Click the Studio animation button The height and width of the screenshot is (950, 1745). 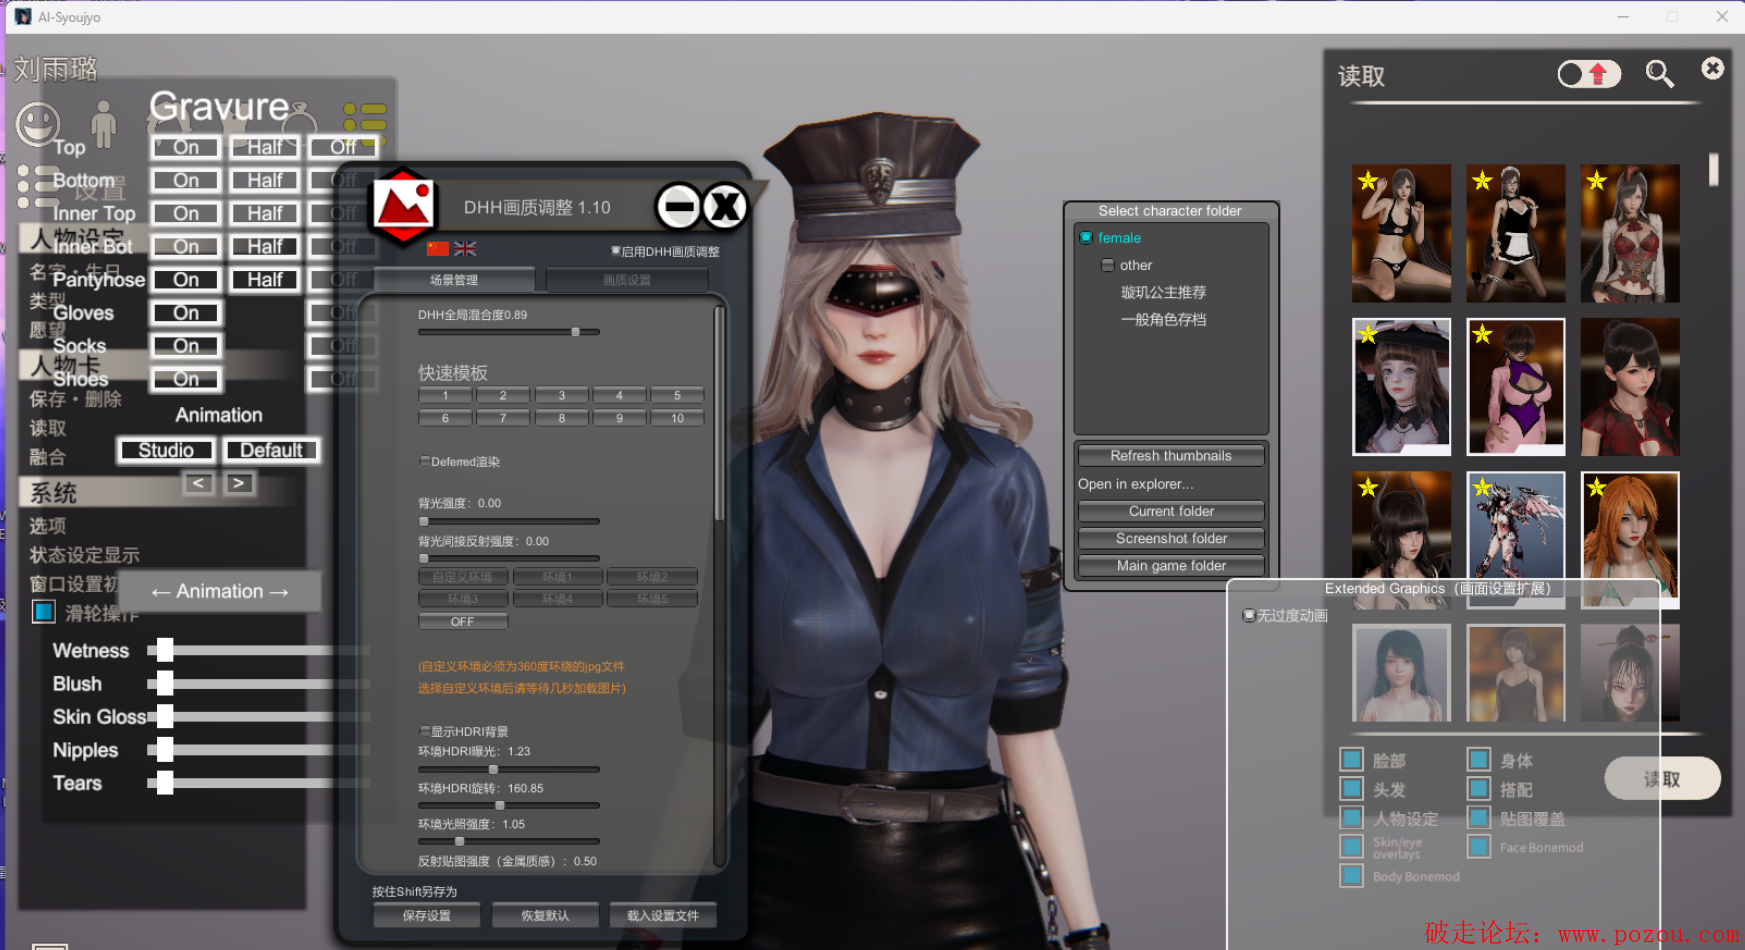click(166, 450)
